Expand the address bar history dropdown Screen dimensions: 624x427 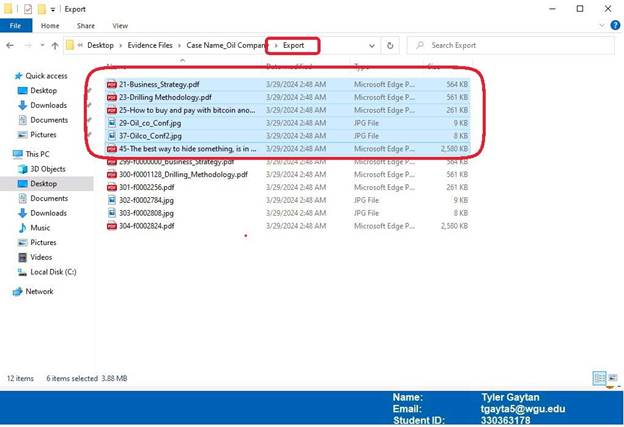(x=372, y=46)
